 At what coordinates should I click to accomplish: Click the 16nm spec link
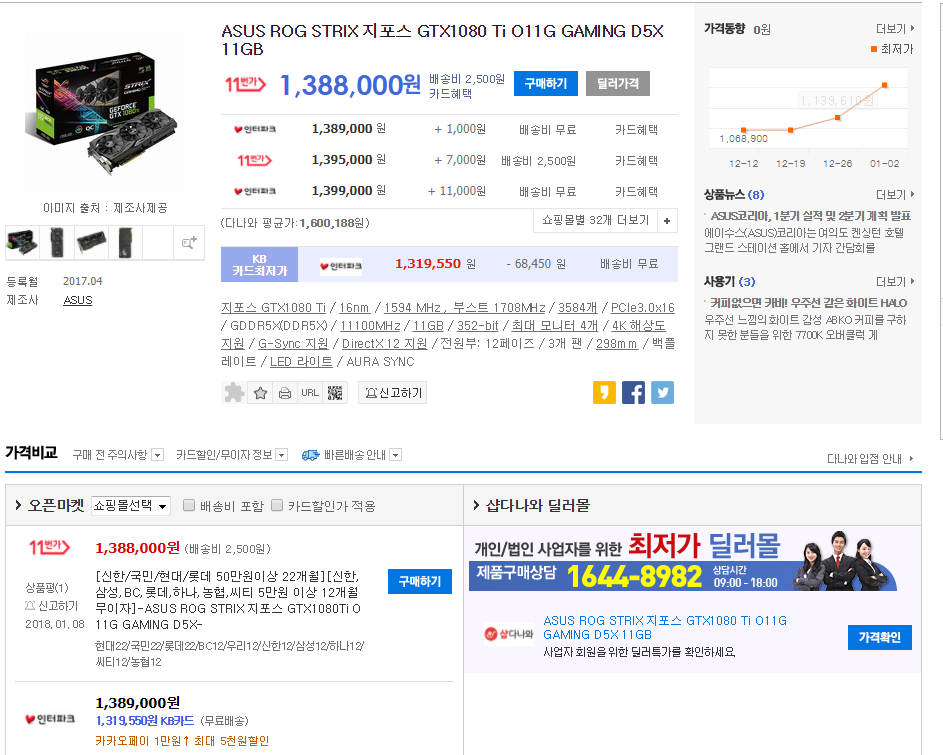354,307
